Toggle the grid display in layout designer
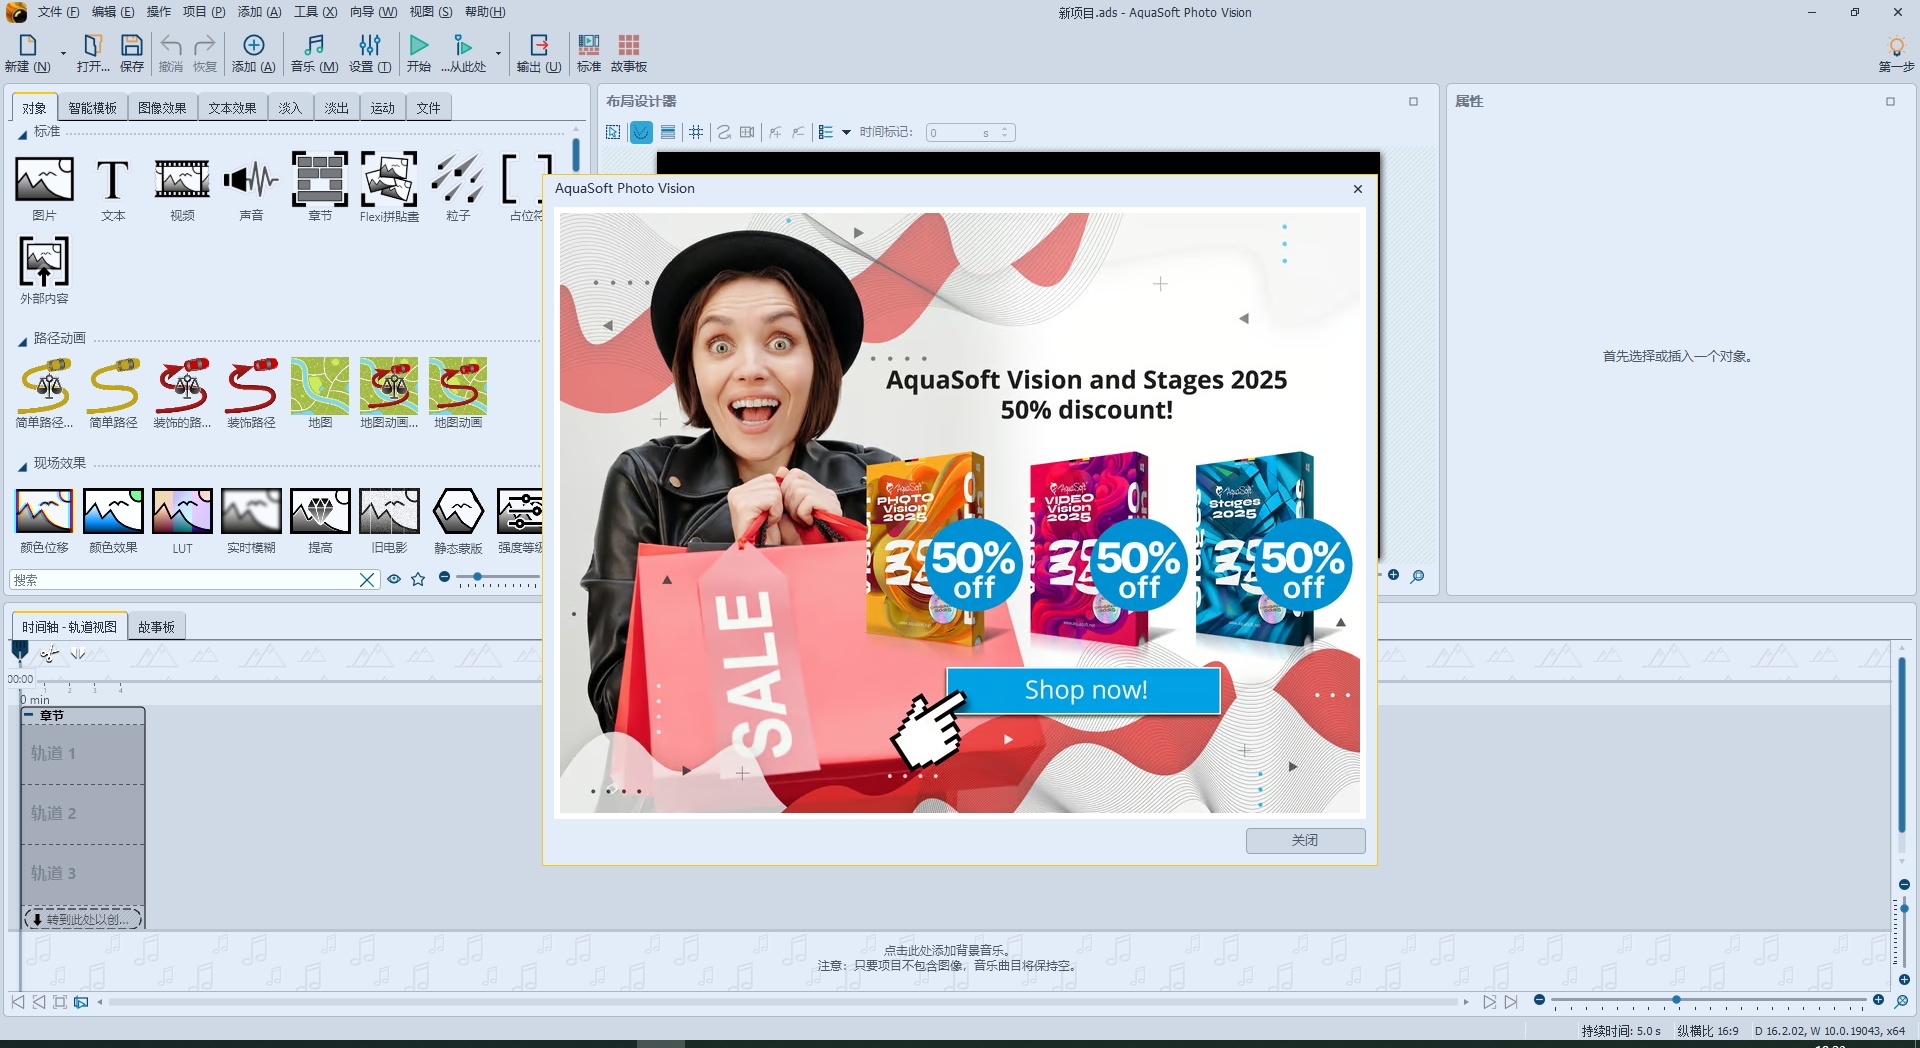 (x=696, y=132)
